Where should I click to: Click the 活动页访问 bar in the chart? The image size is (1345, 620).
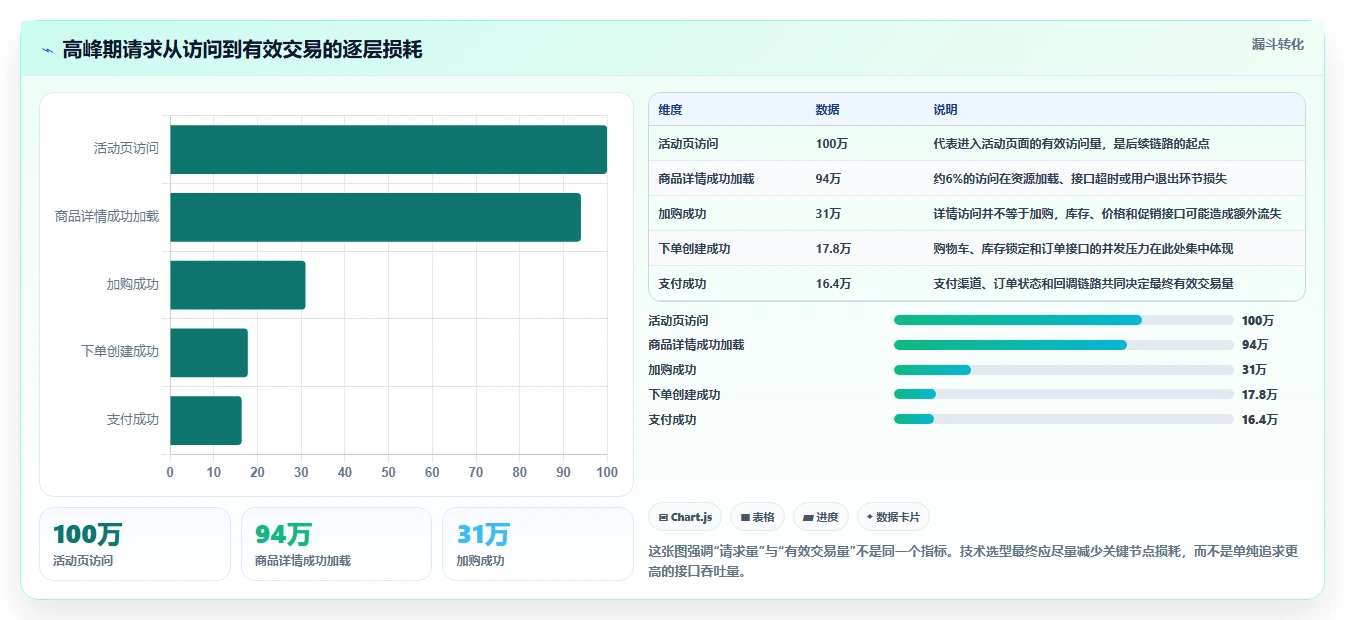[x=388, y=149]
